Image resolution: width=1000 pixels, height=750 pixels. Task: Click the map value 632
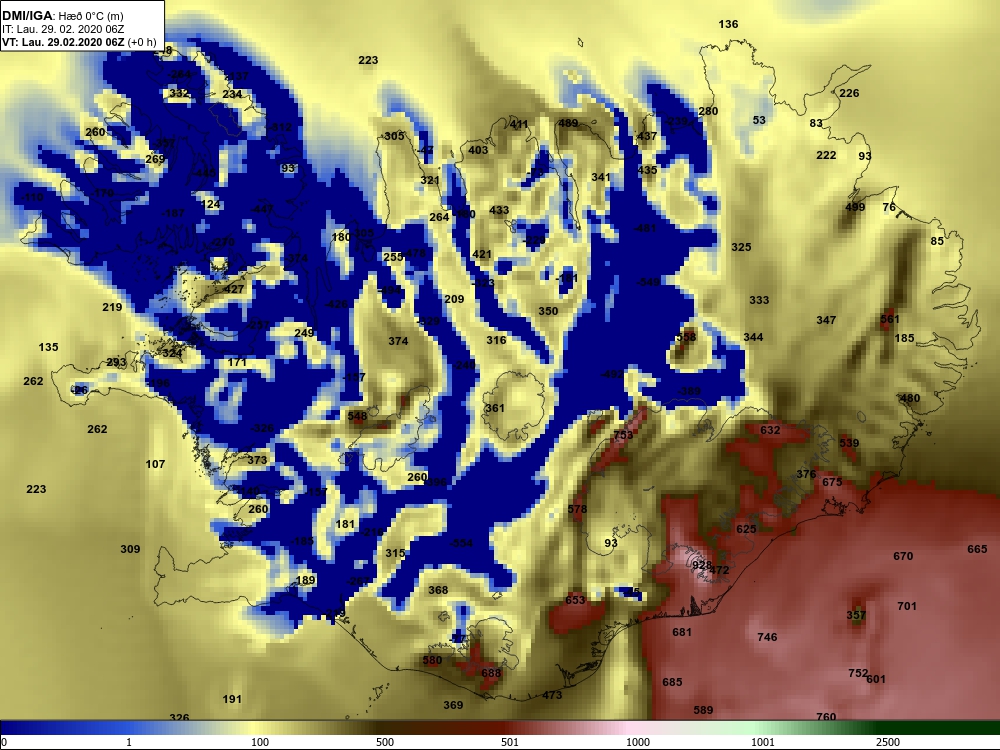click(x=770, y=430)
